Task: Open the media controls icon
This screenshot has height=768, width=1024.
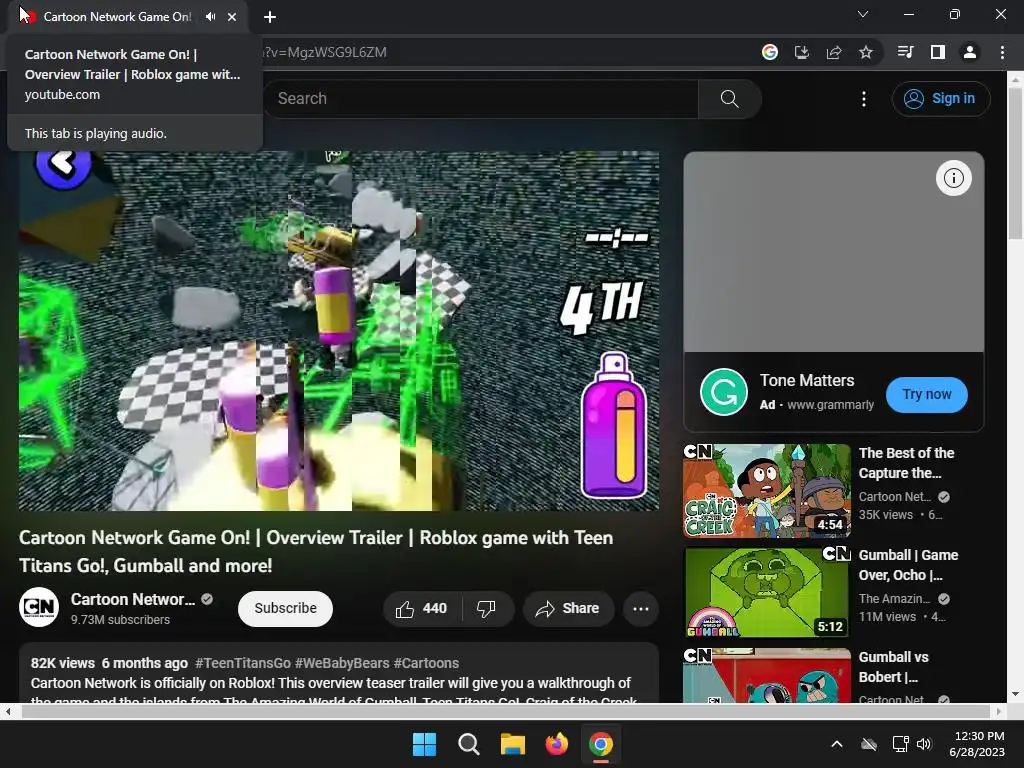Action: [x=906, y=52]
